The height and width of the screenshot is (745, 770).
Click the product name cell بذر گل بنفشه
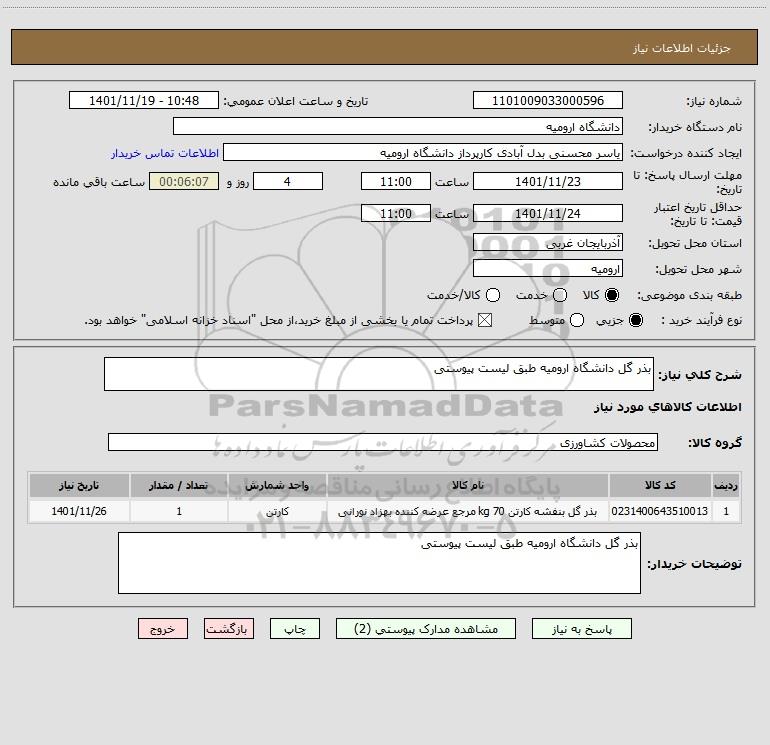[468, 511]
